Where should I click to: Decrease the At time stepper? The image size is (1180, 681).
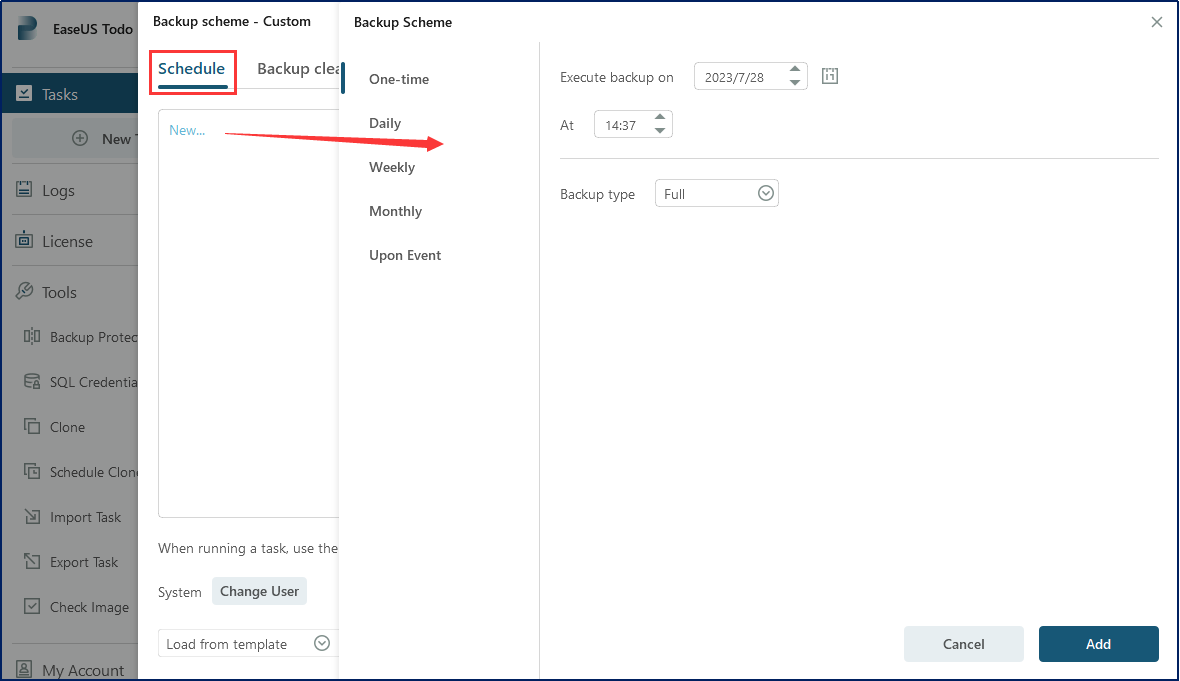(x=660, y=131)
